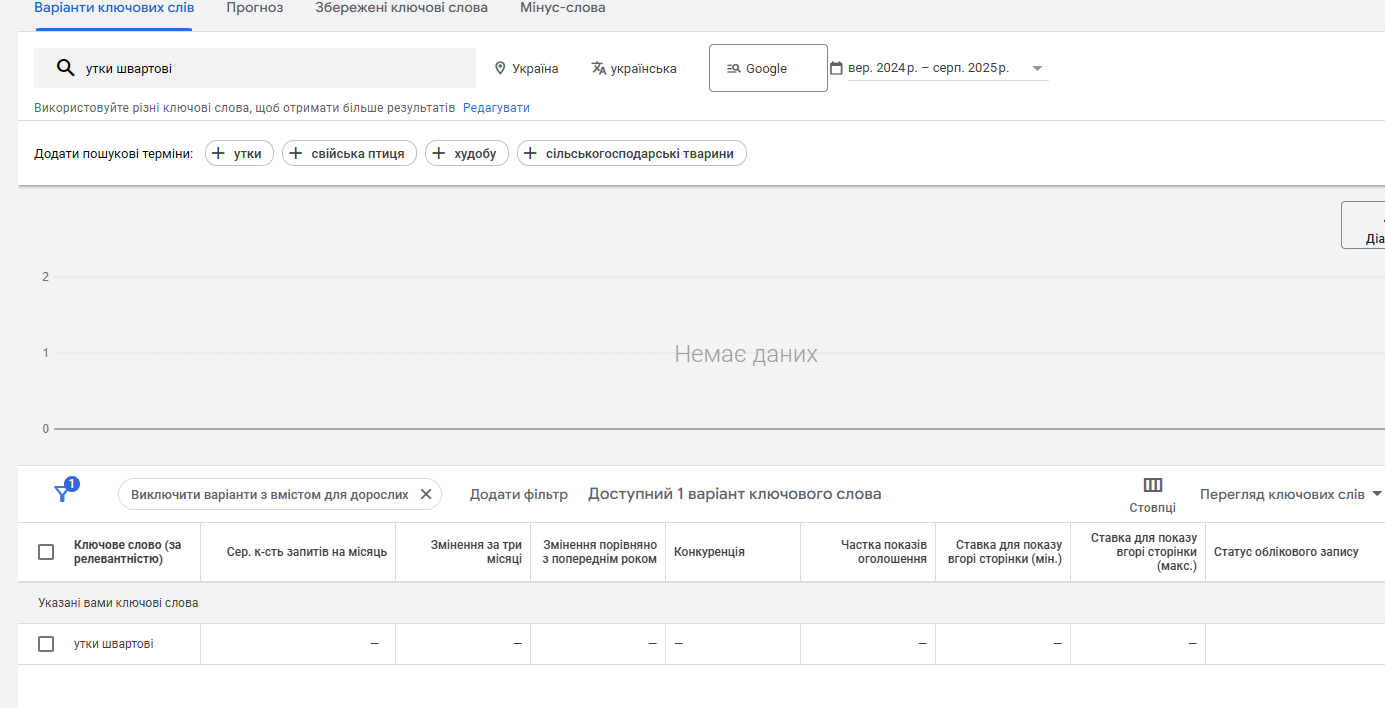This screenshot has height=708, width=1385.
Task: Tick the checkbox for утки швартові row
Action: (x=46, y=644)
